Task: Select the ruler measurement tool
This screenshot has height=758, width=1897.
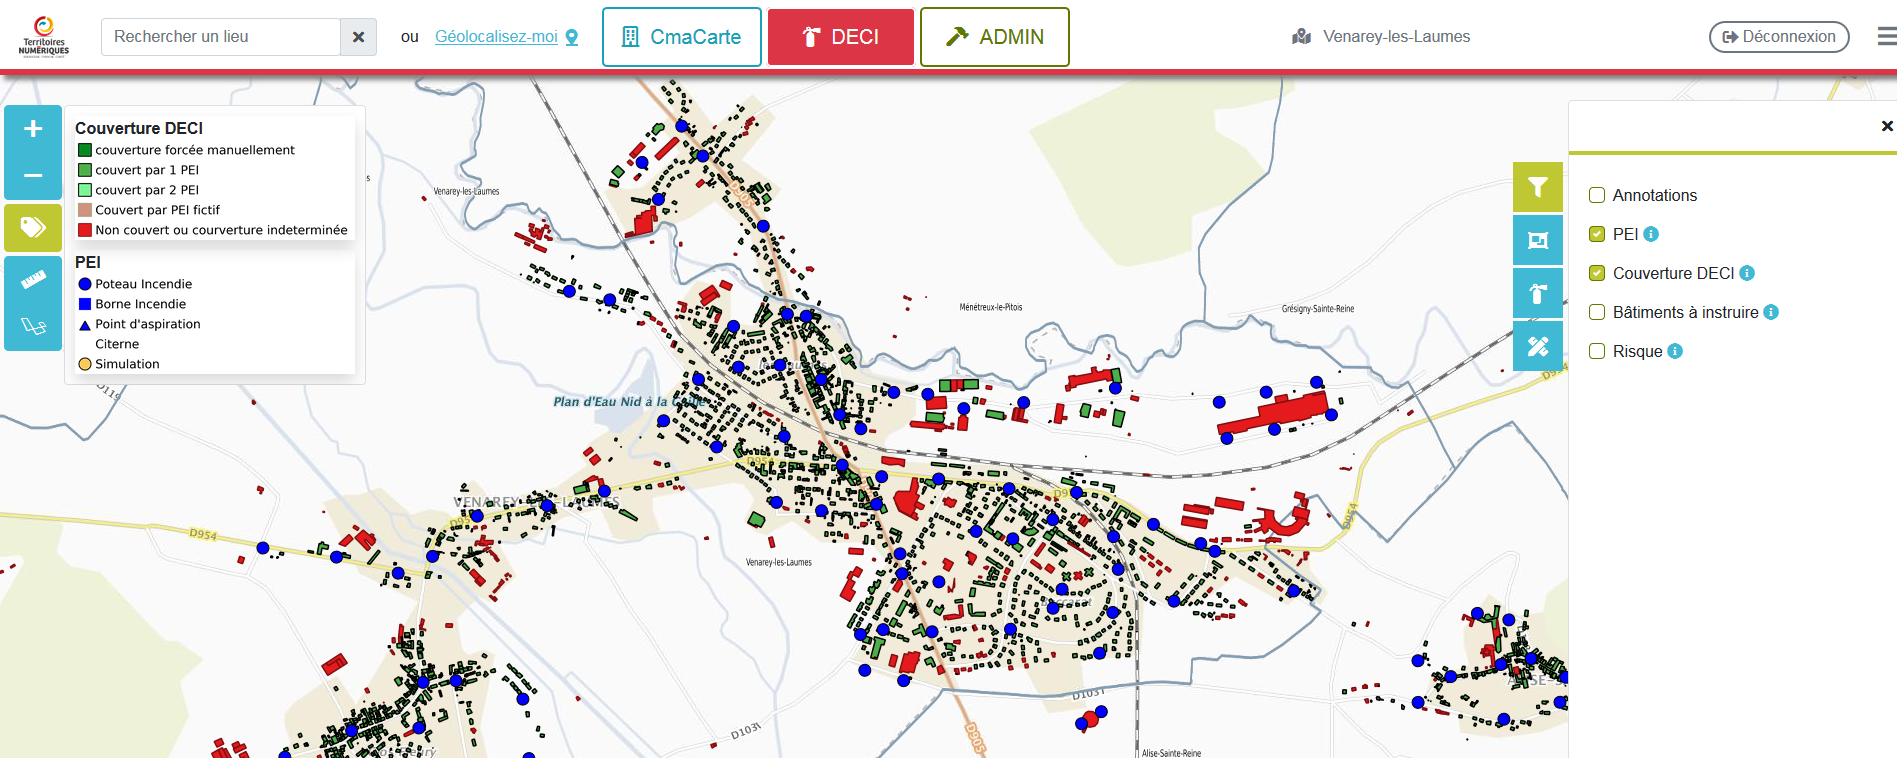Action: coord(33,280)
